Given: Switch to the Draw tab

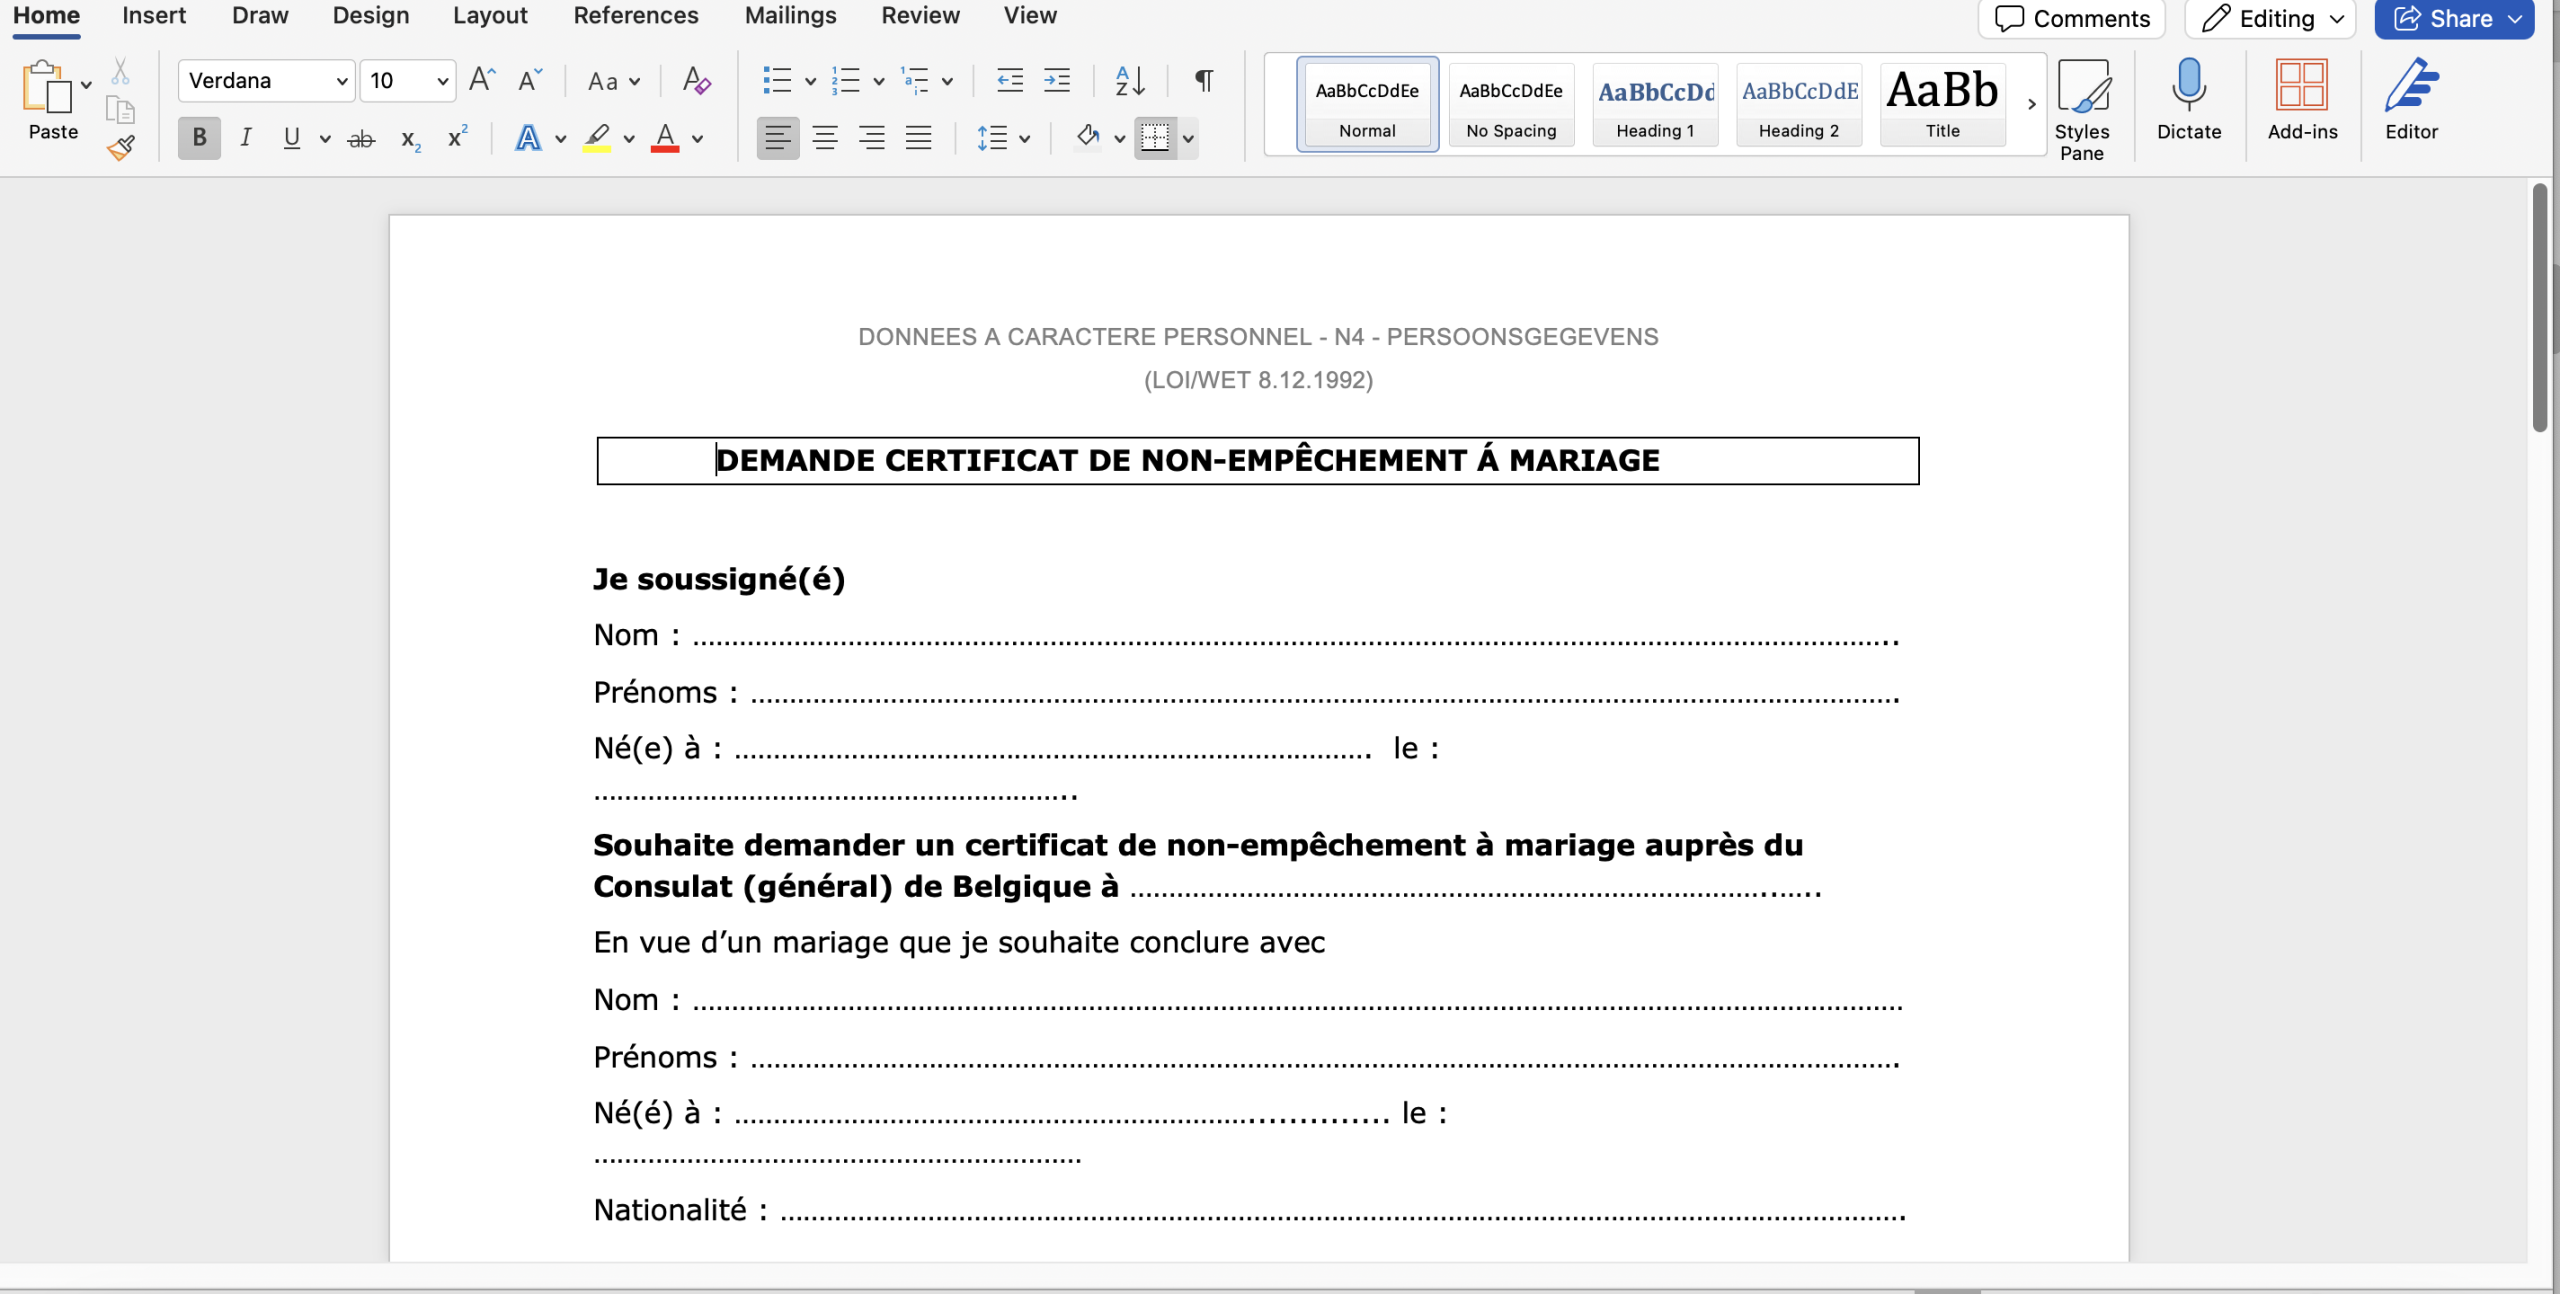Looking at the screenshot, I should coord(260,16).
